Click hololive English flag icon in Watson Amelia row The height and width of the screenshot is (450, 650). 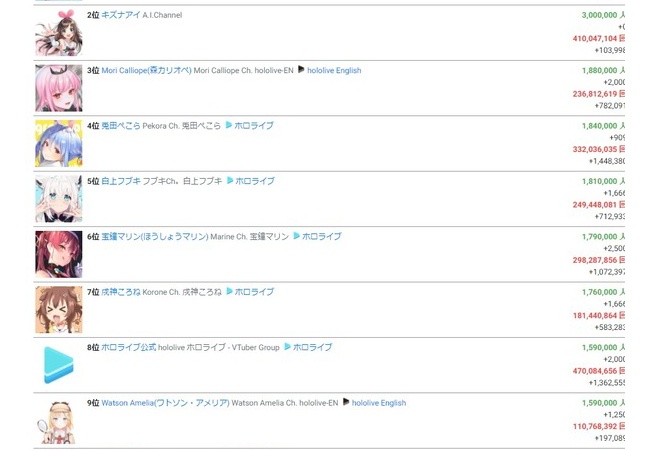tap(346, 402)
